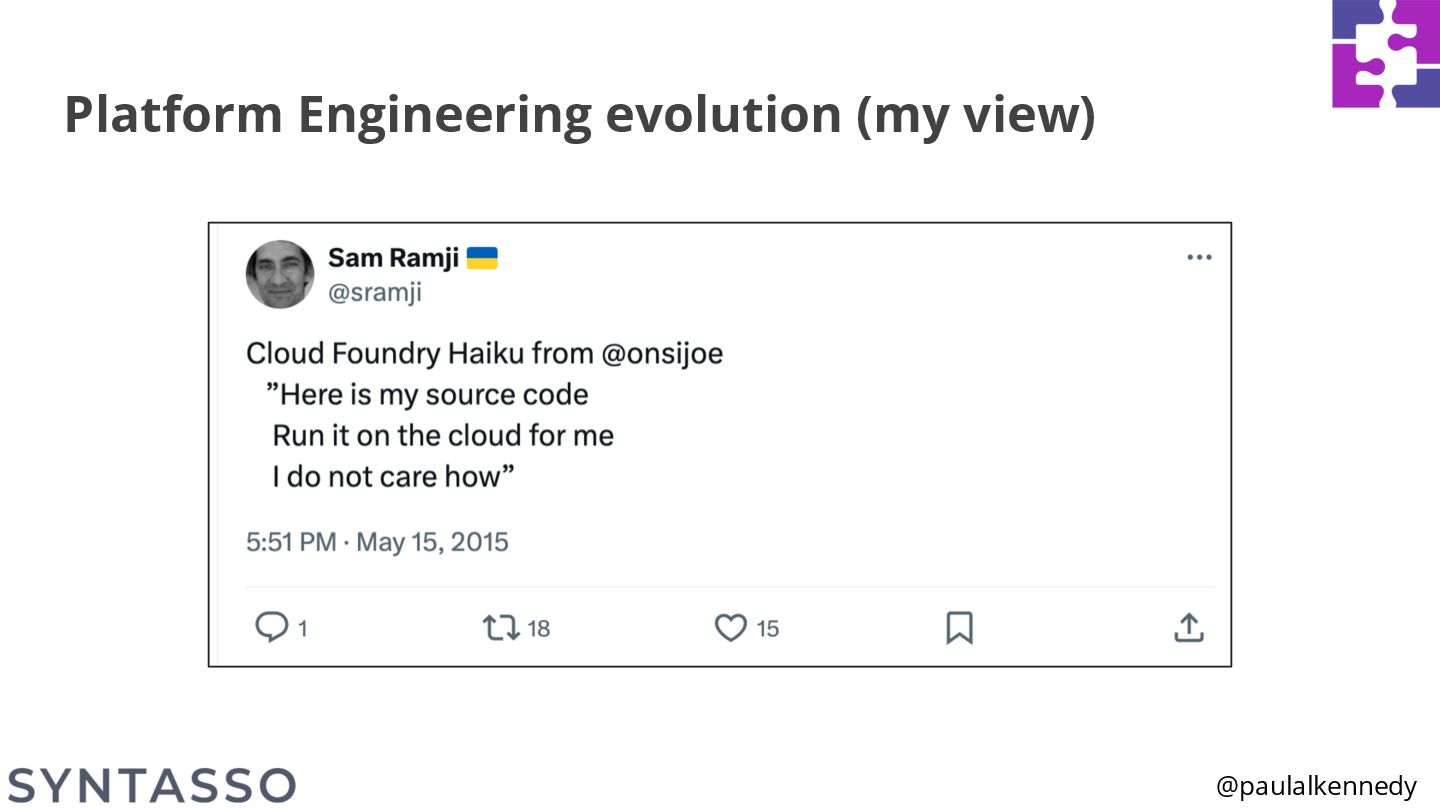
Task: Click the reply count of 1
Action: coord(302,629)
